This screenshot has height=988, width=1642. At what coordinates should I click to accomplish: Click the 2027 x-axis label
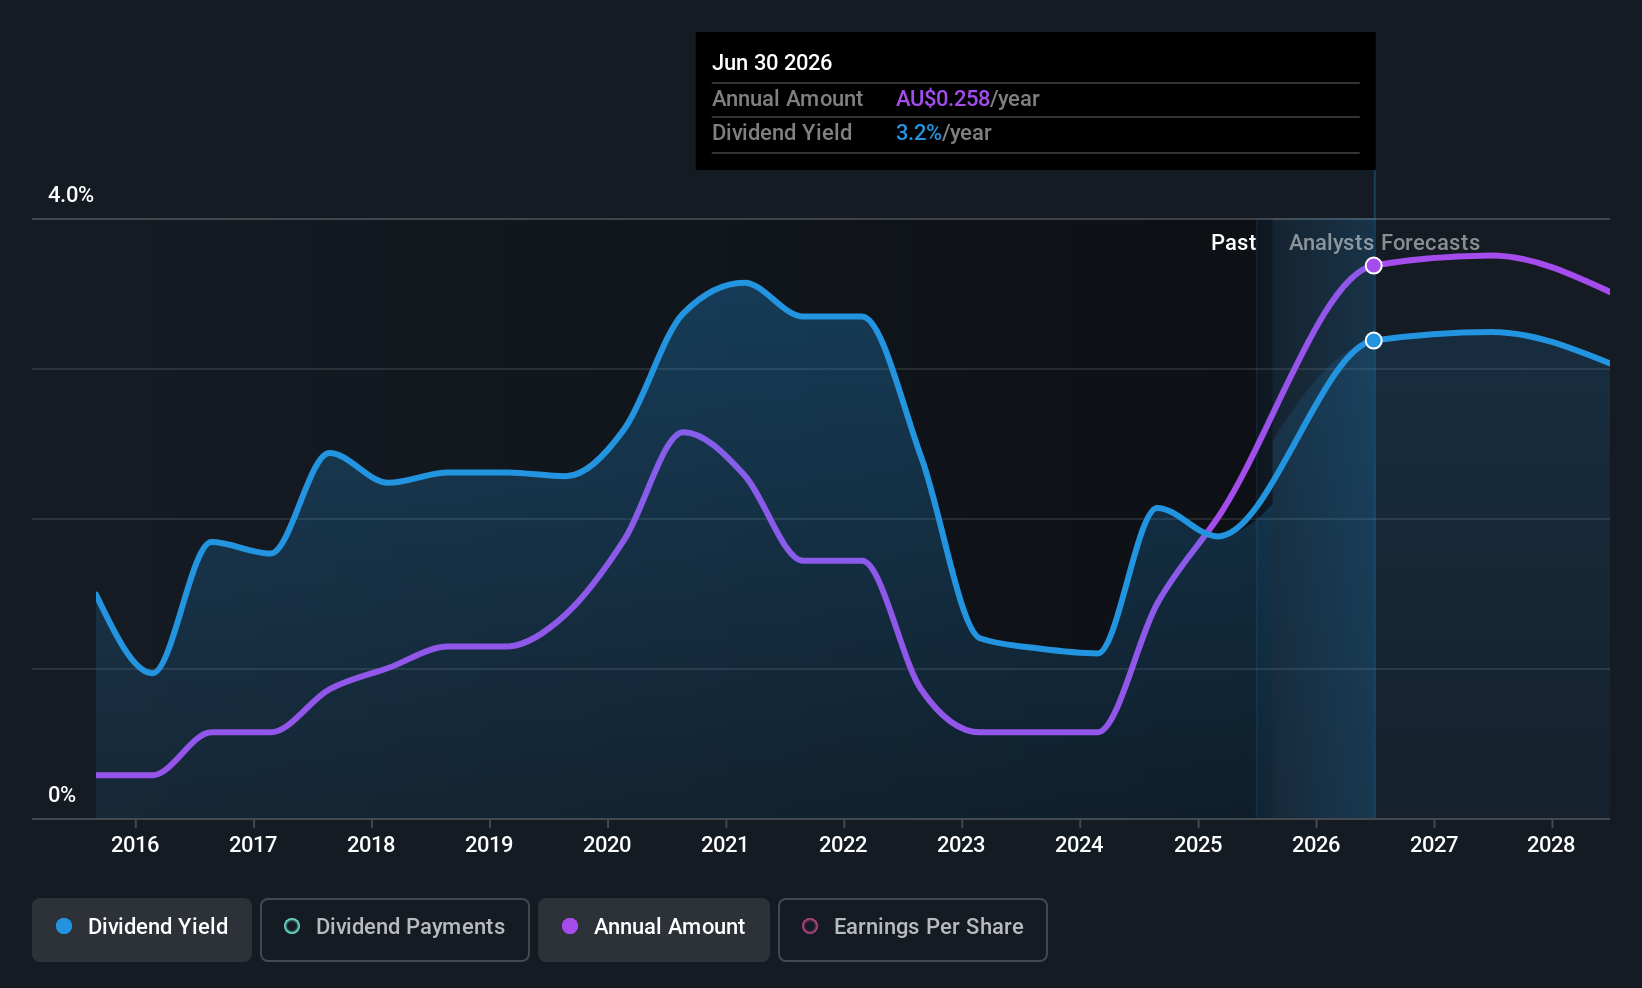click(1434, 845)
